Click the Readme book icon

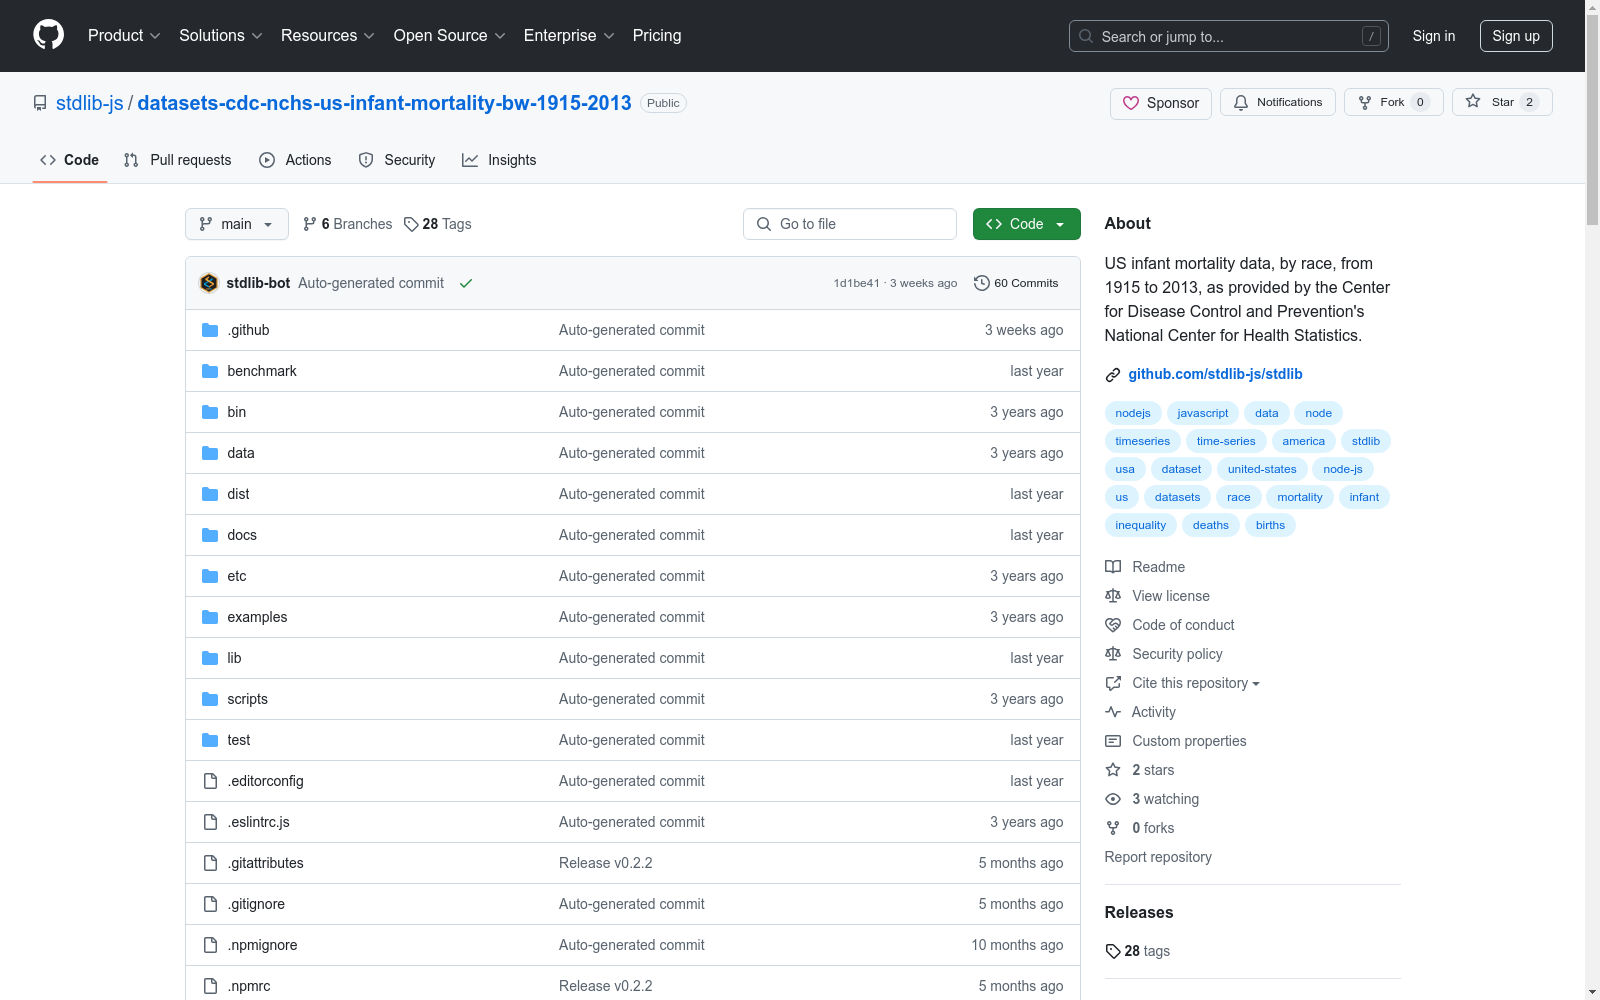click(x=1113, y=567)
